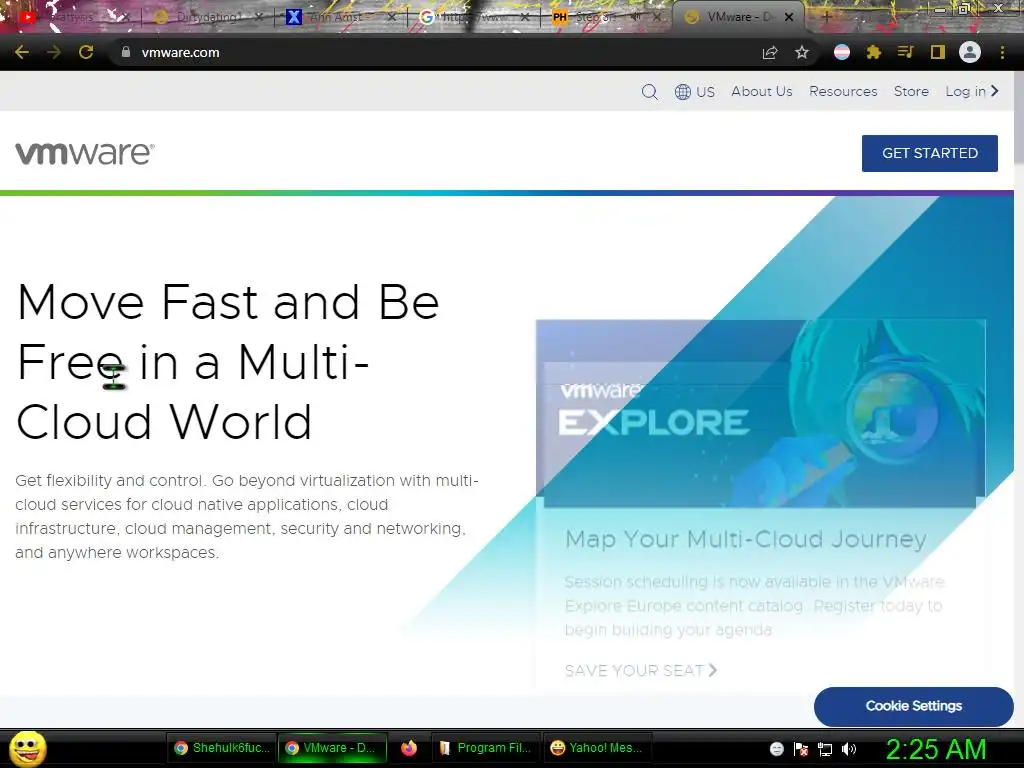The width and height of the screenshot is (1024, 768).
Task: Click the GET STARTED button
Action: point(930,153)
